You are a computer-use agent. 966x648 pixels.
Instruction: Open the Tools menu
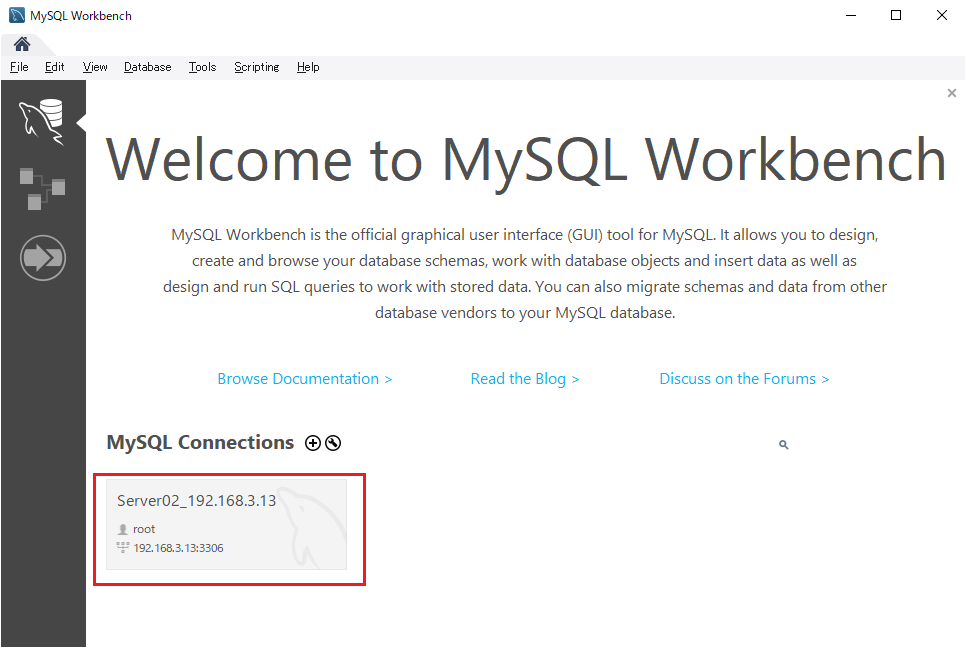pyautogui.click(x=202, y=67)
